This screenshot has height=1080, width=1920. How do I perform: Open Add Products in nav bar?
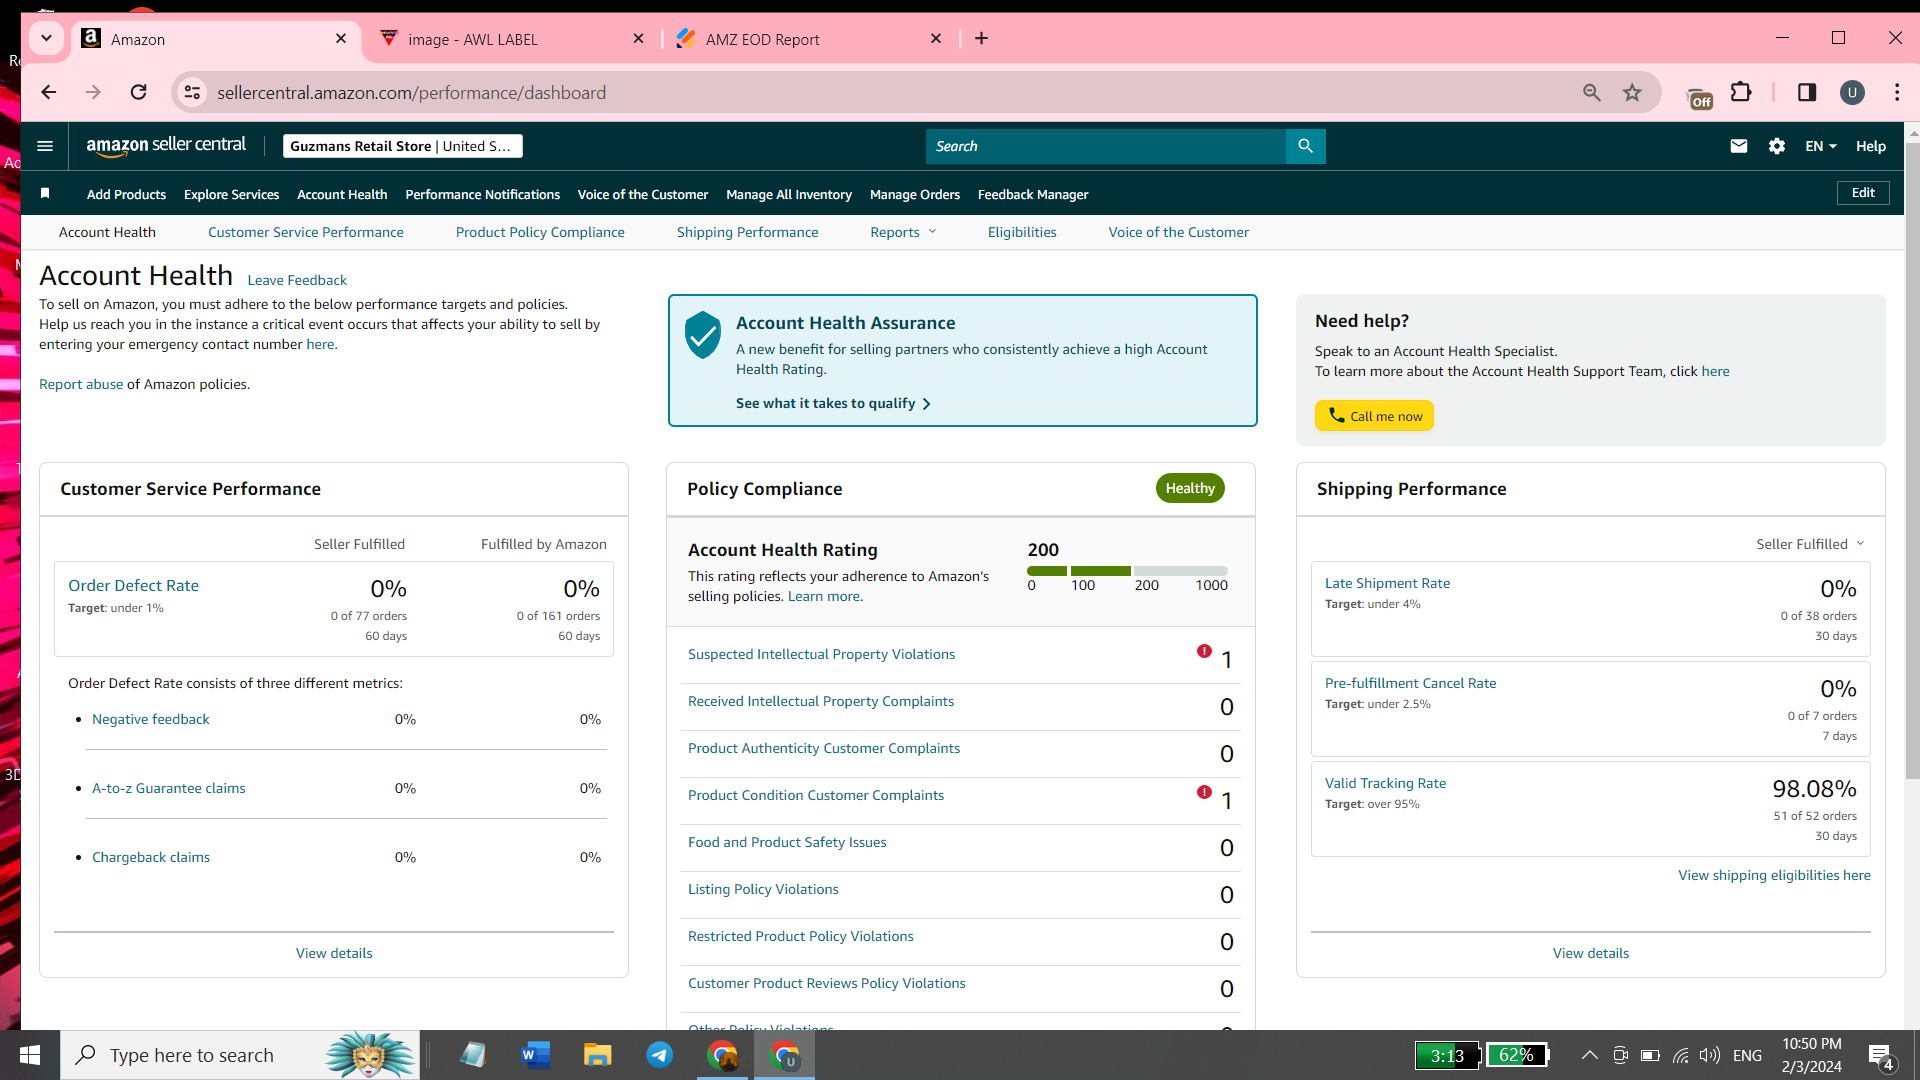click(x=126, y=194)
